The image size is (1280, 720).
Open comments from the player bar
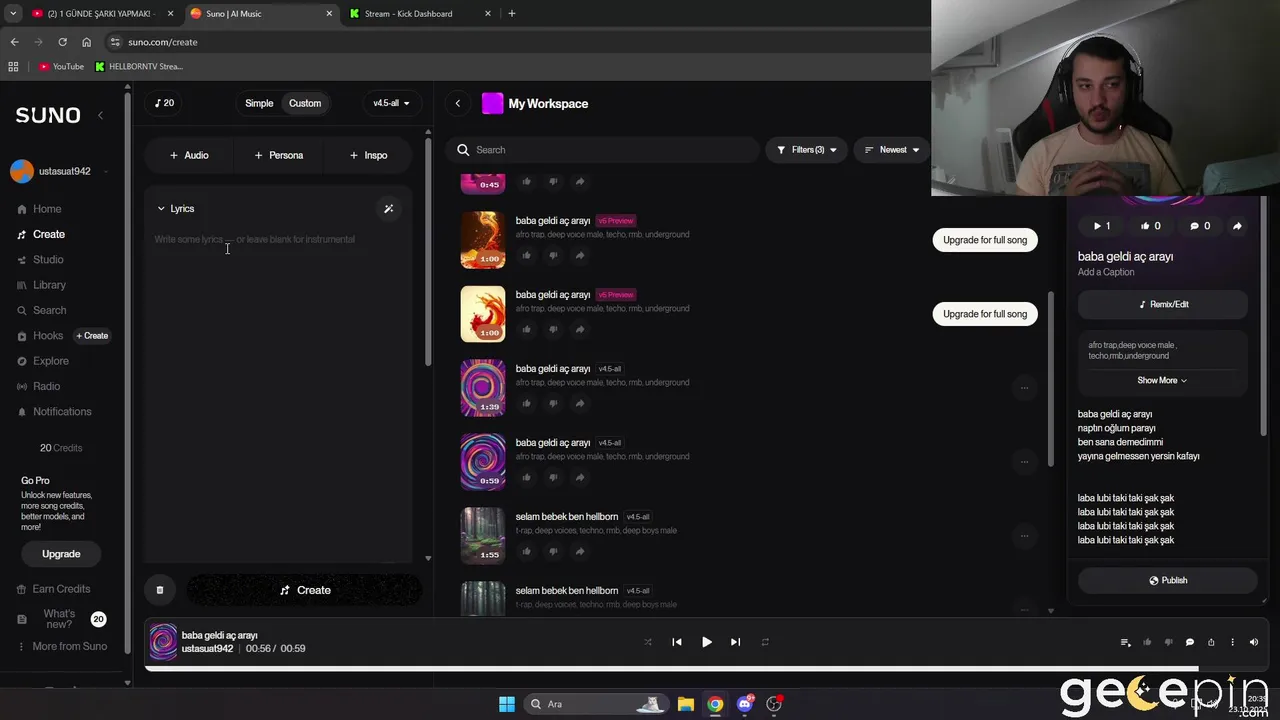point(1189,642)
